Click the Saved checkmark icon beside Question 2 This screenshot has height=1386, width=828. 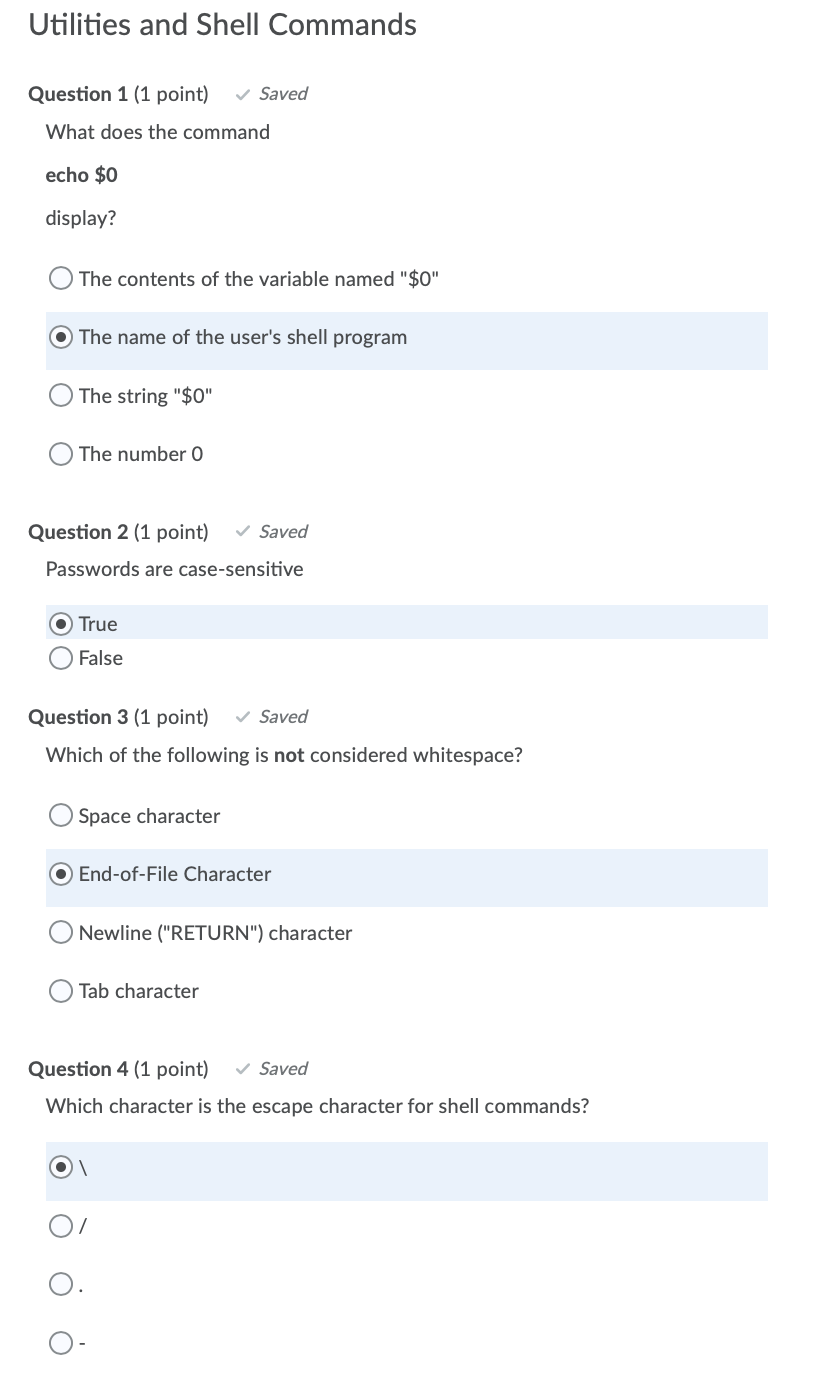(241, 531)
